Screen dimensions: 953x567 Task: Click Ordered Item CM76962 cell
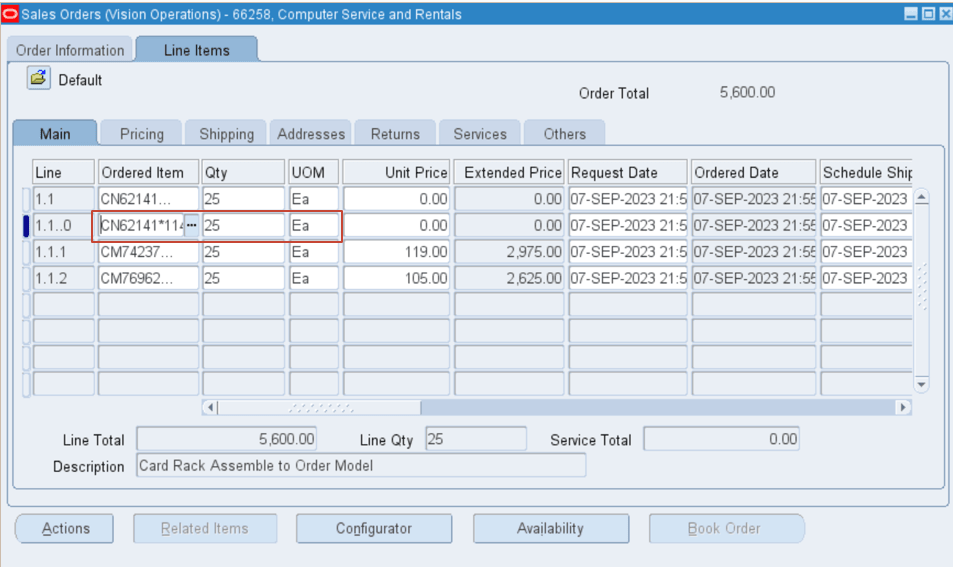pos(148,278)
